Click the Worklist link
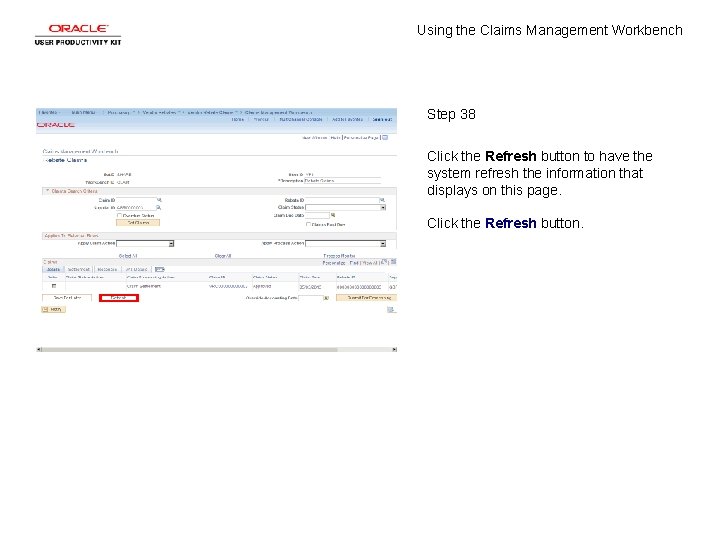Screen dimensions: 720x540 point(261,119)
